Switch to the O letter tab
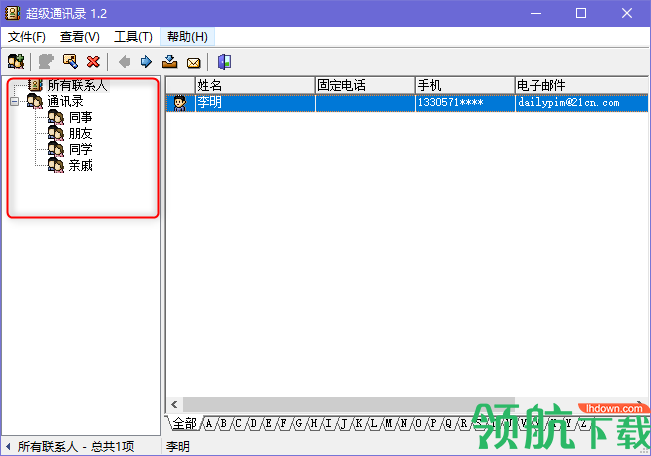 418,424
